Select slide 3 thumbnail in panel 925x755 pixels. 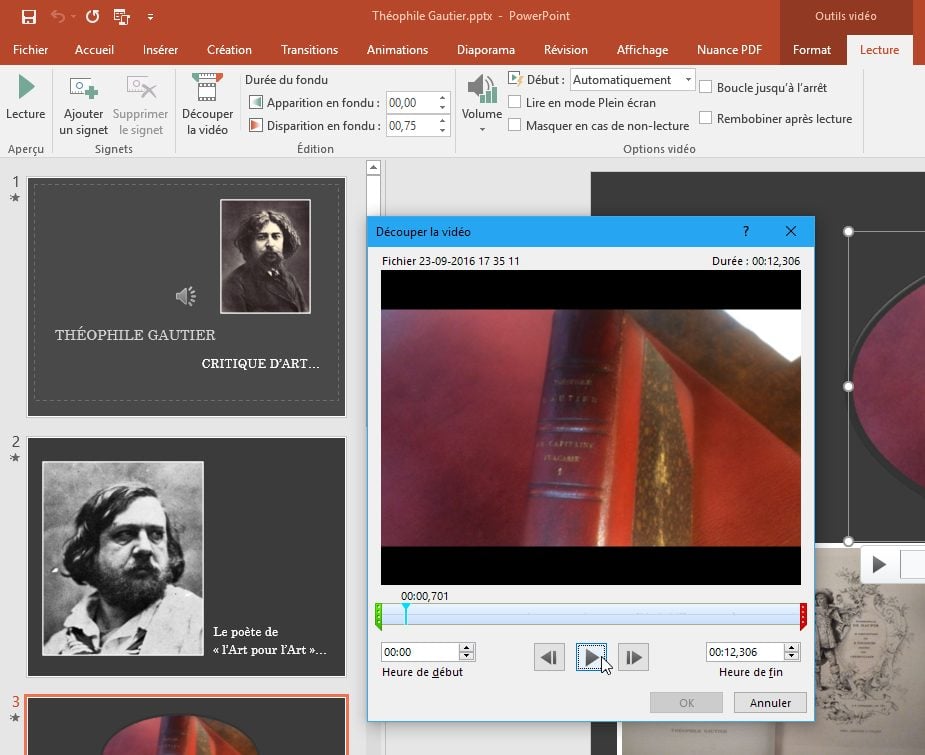186,726
